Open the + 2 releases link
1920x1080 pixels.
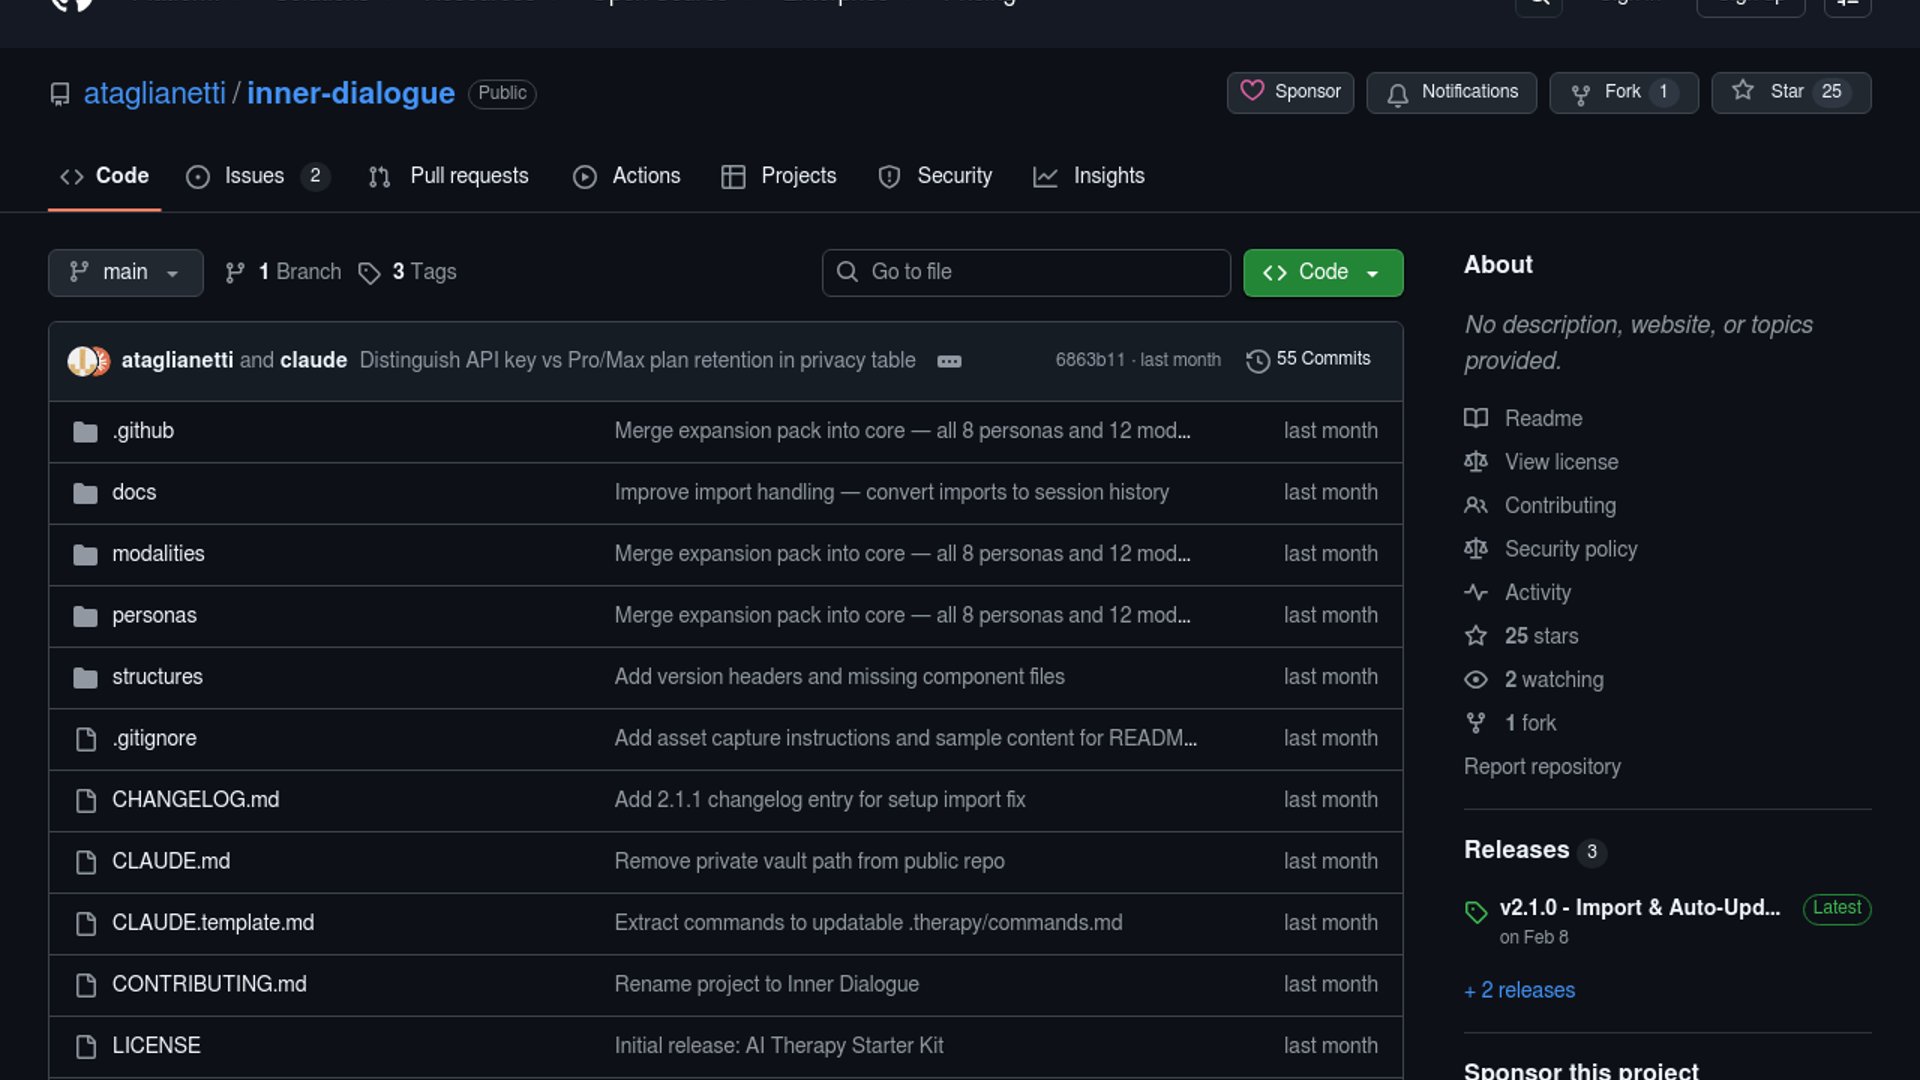[x=1519, y=990]
